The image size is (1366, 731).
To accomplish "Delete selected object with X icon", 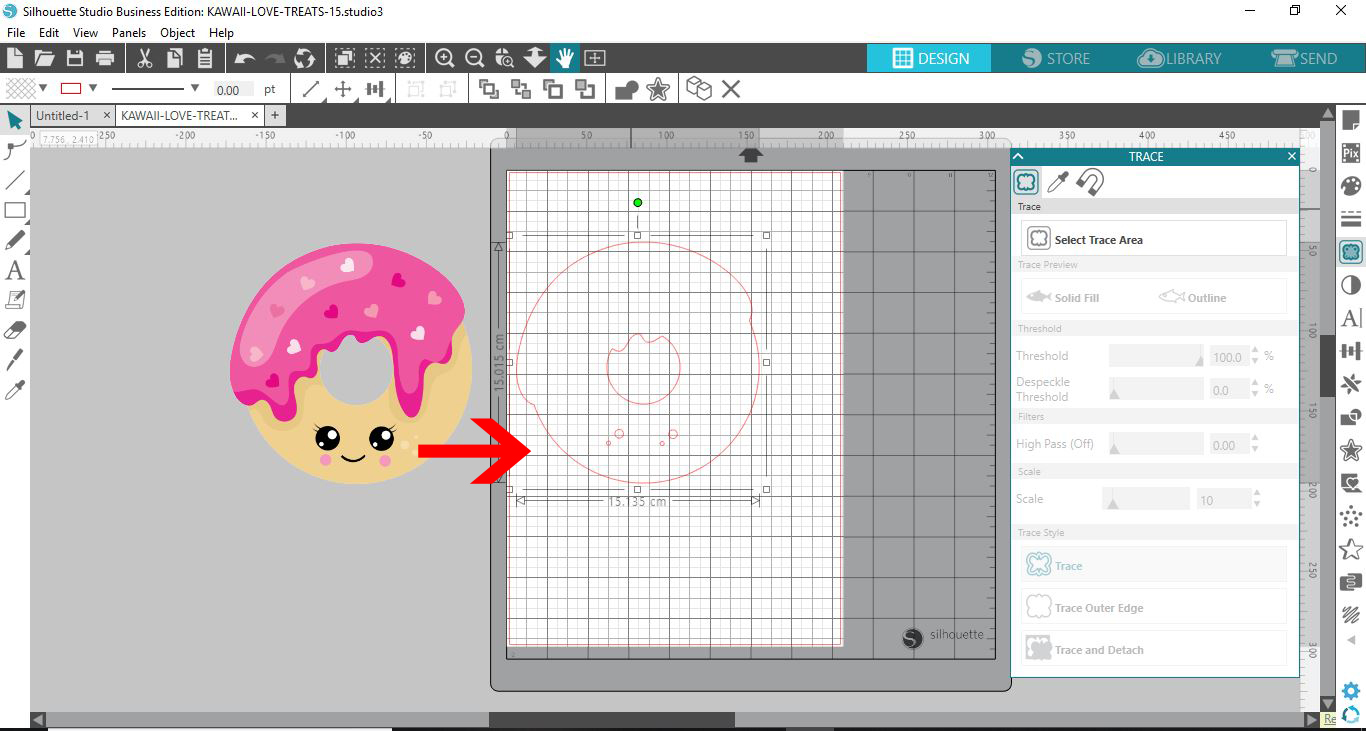I will point(731,89).
